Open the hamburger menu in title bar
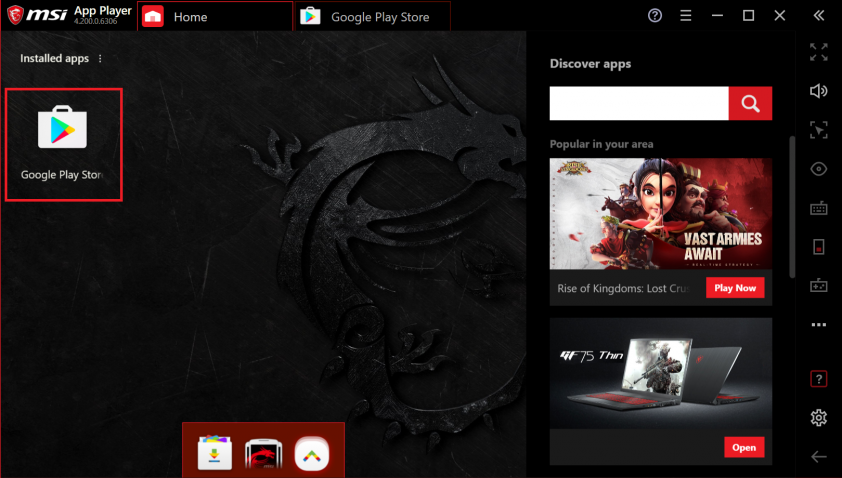Screen dimensions: 842x478 [x=686, y=16]
